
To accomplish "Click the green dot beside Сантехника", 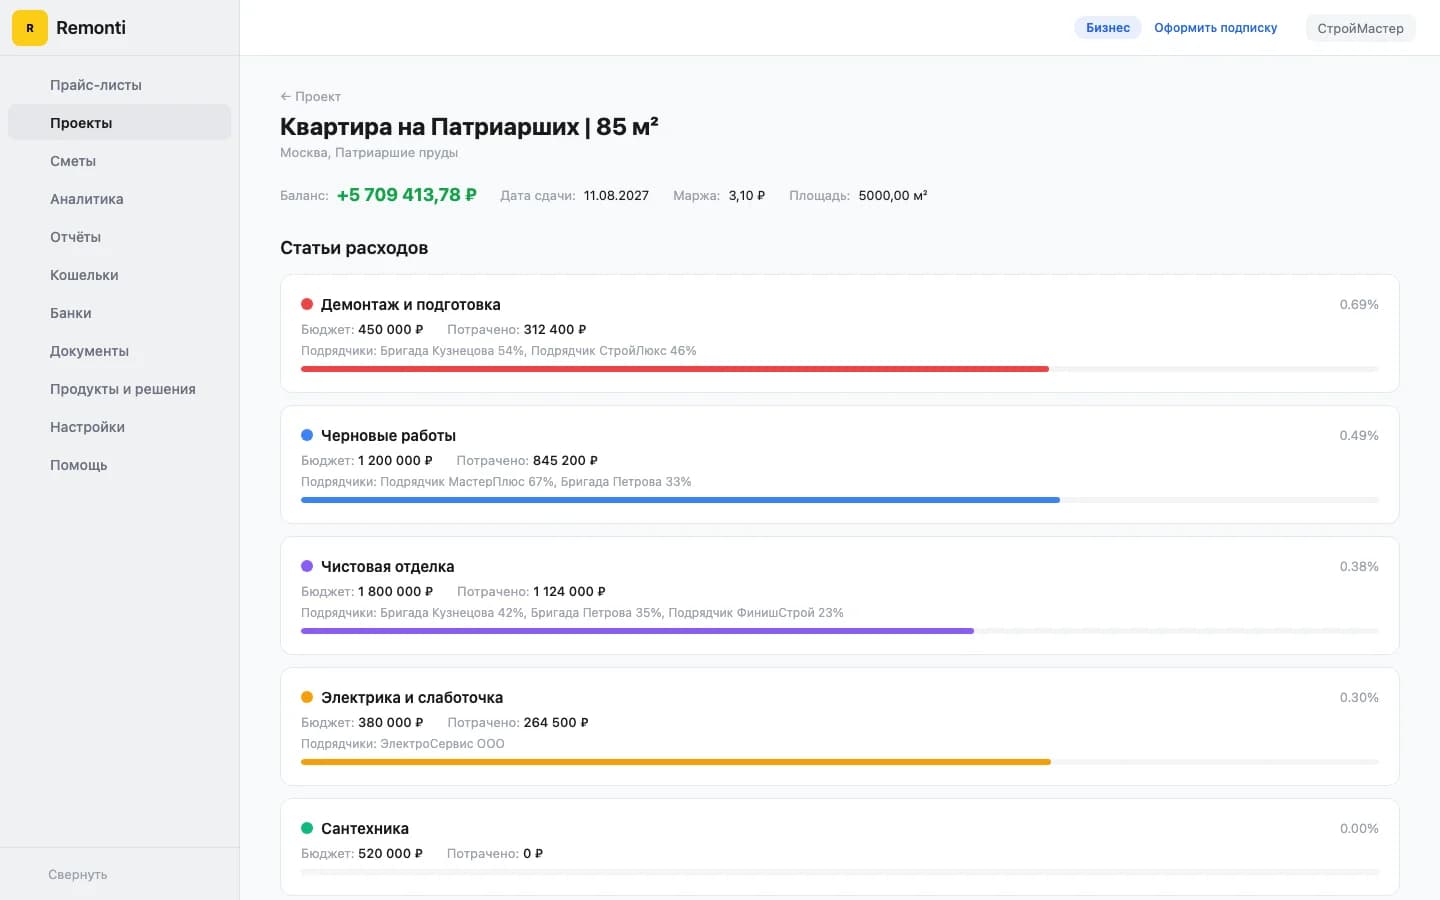I will click(307, 827).
